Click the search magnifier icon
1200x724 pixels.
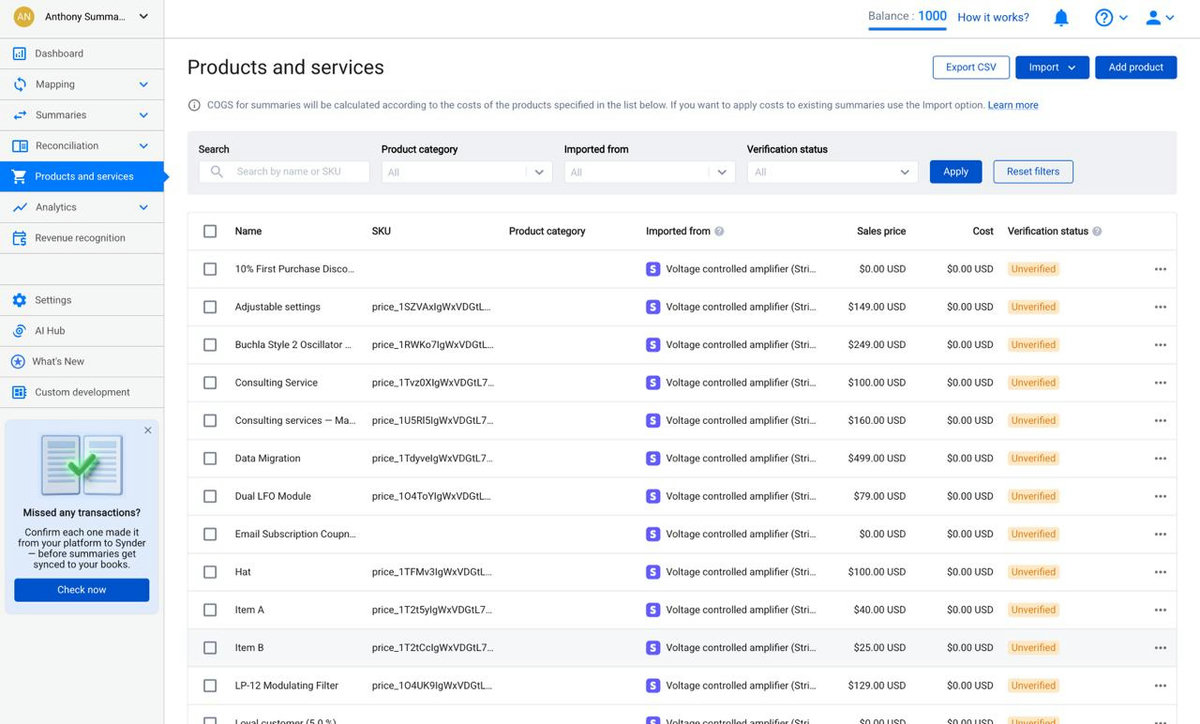coord(216,172)
